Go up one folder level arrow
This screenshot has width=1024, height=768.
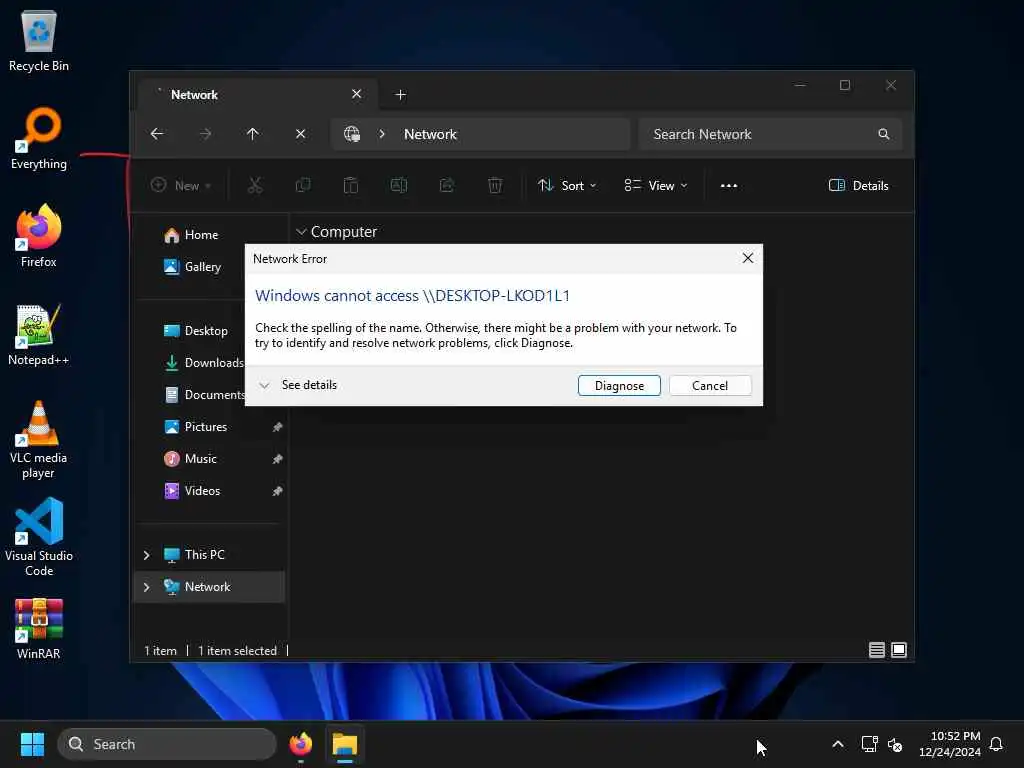253,134
